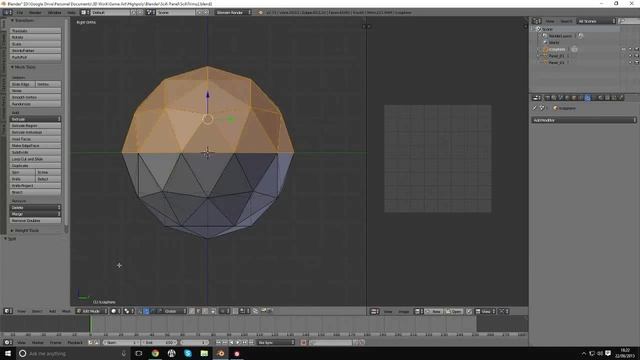Open the 3D viewport Add menu
The width and height of the screenshot is (640, 360).
point(52,311)
